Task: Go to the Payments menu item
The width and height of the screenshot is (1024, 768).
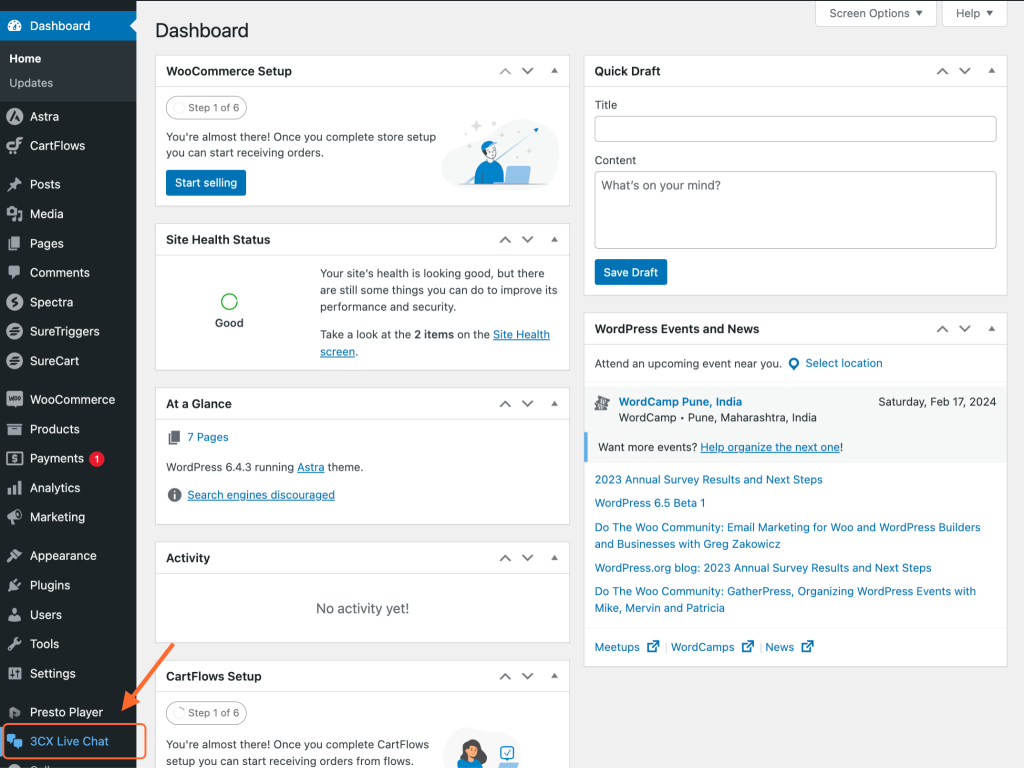Action: [56, 459]
